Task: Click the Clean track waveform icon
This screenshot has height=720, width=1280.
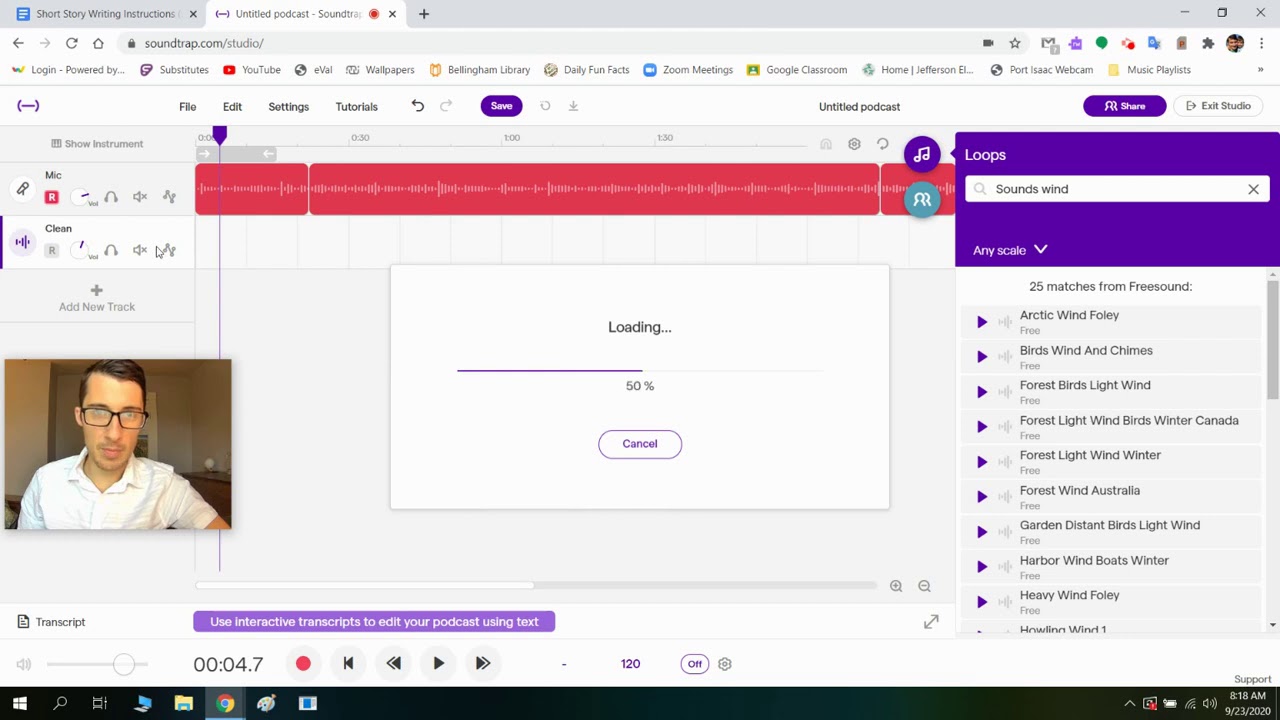Action: [x=22, y=241]
